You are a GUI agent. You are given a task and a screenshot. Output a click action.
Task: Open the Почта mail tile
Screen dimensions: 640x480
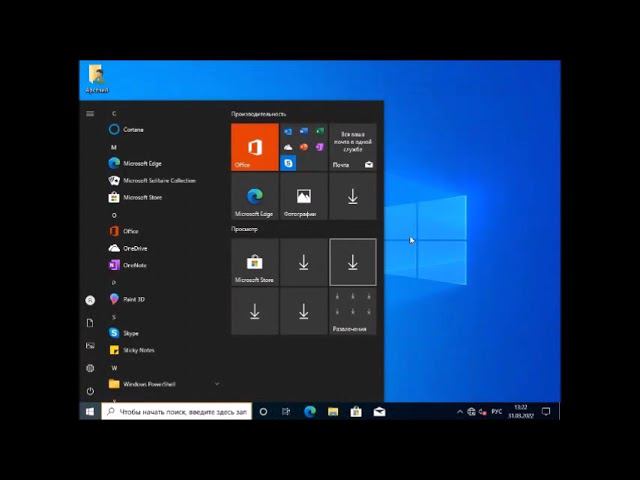pyautogui.click(x=353, y=147)
